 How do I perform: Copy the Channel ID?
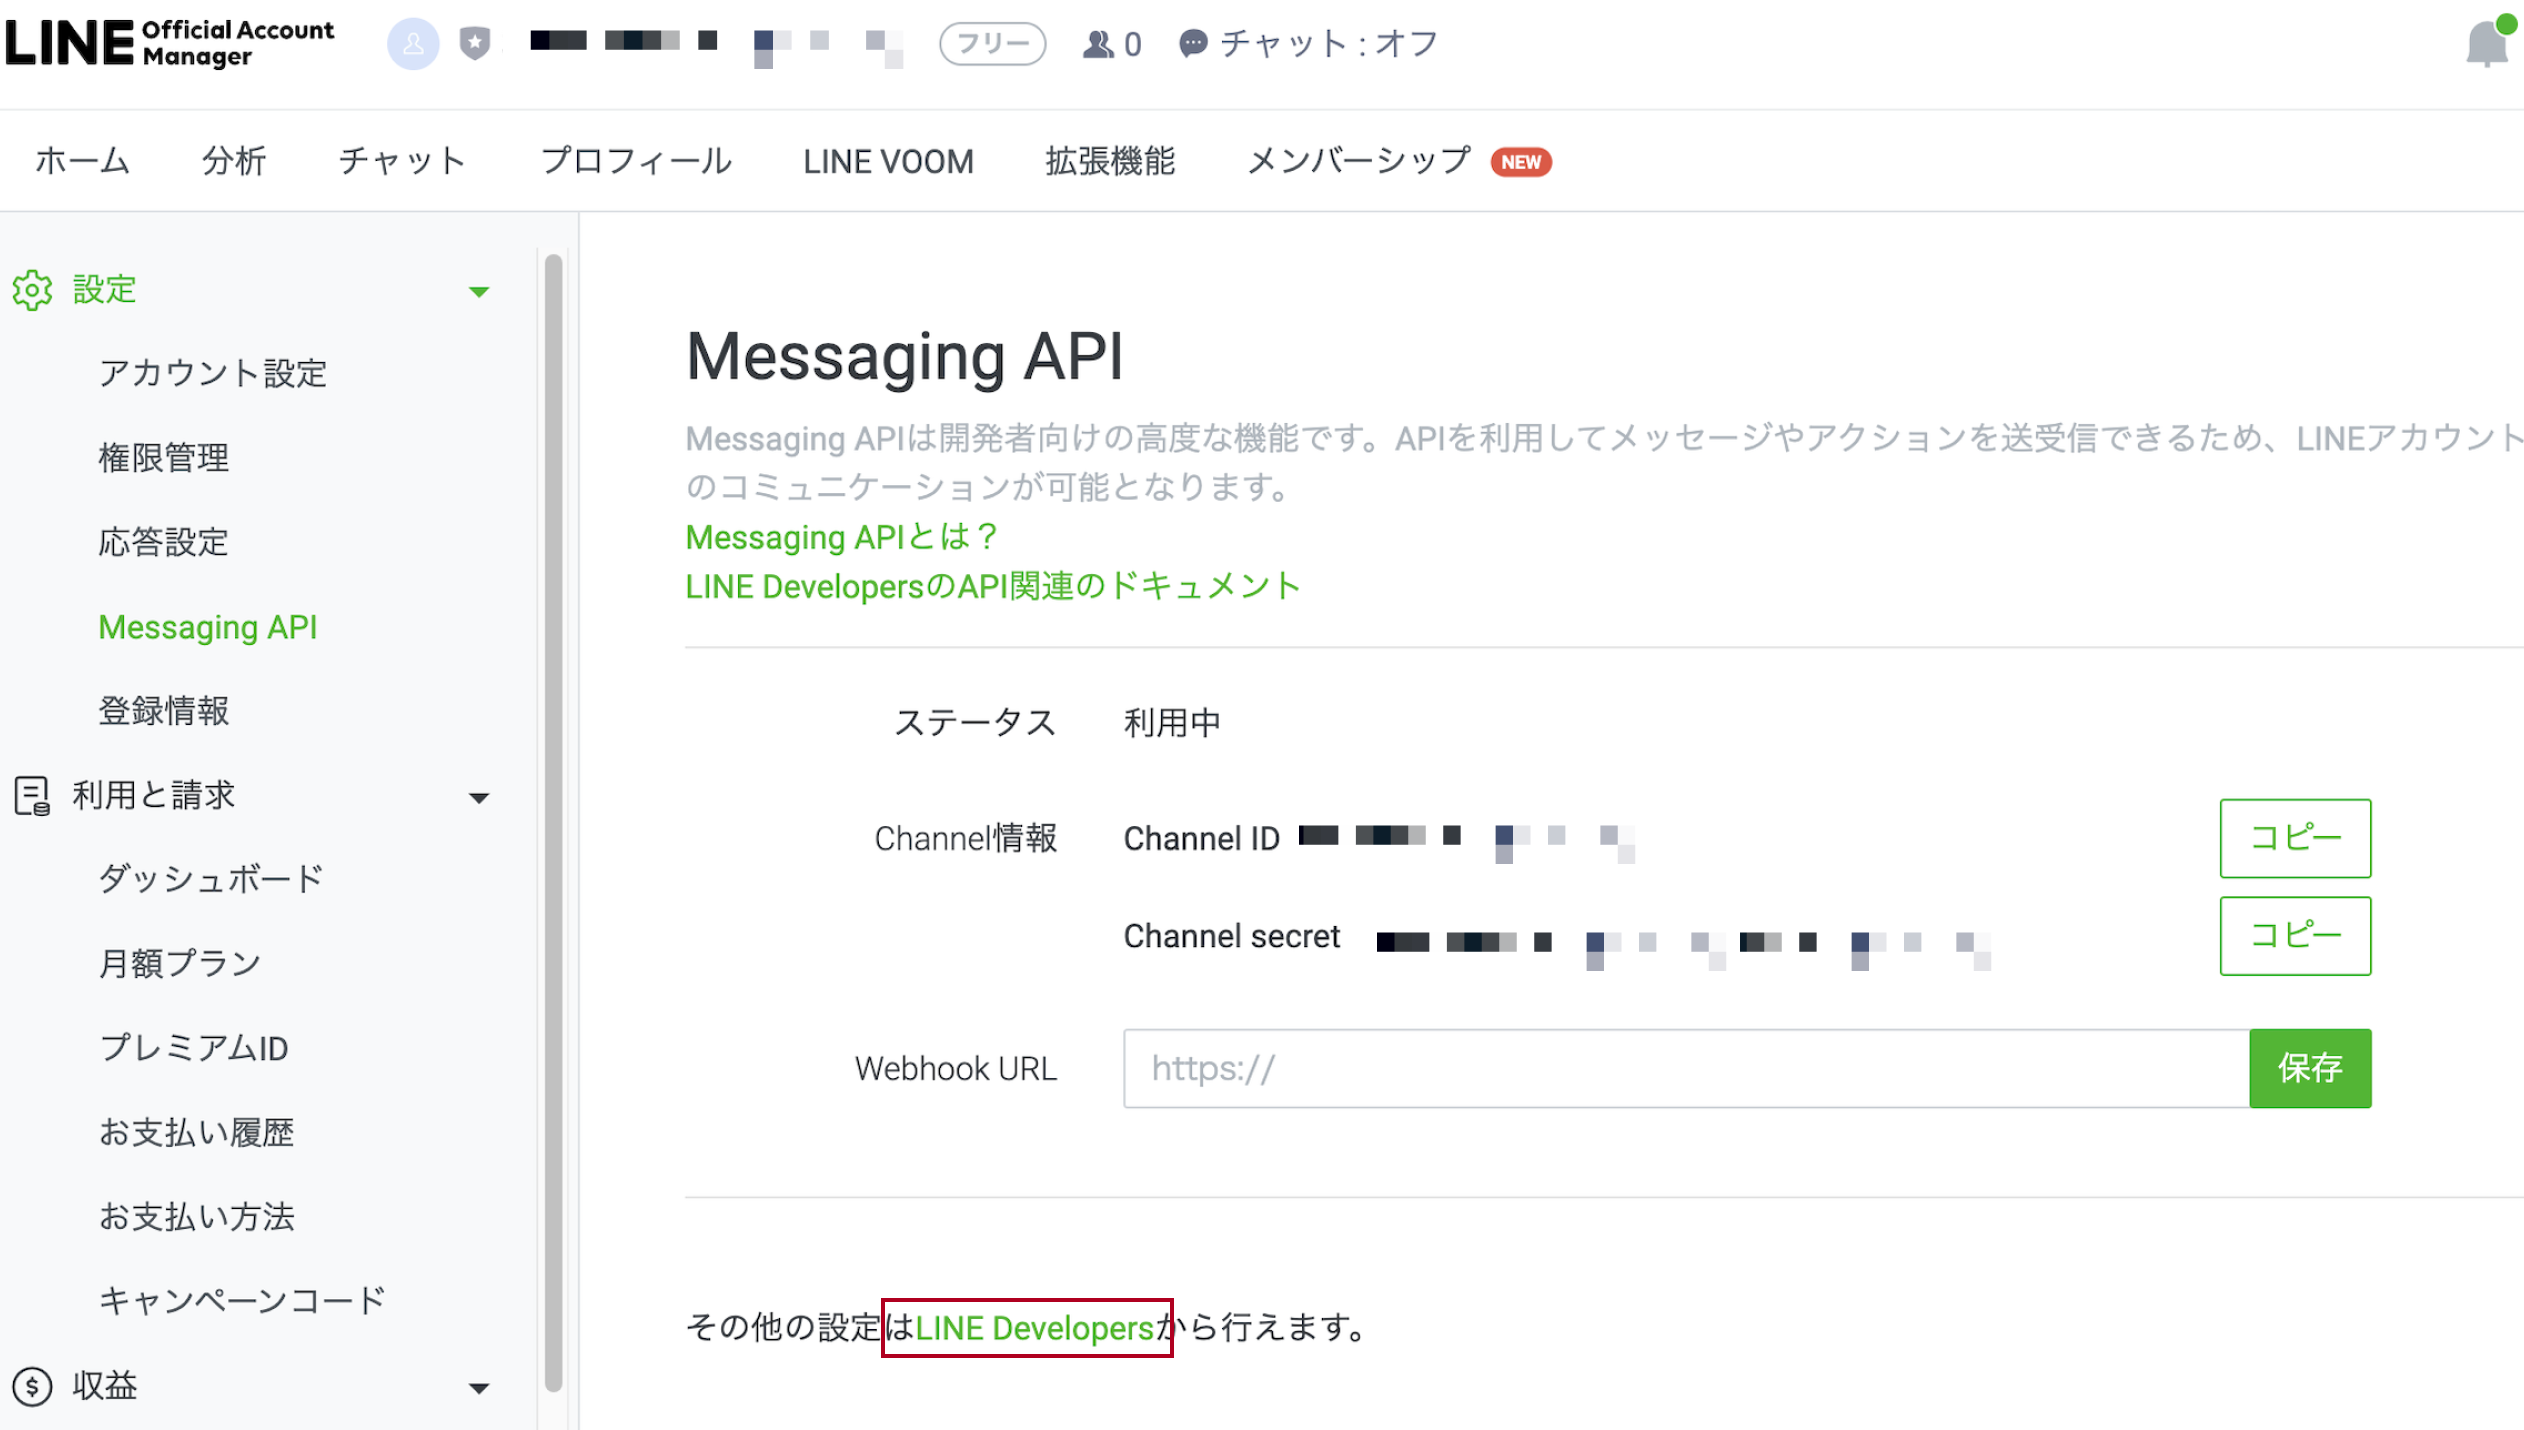2295,838
